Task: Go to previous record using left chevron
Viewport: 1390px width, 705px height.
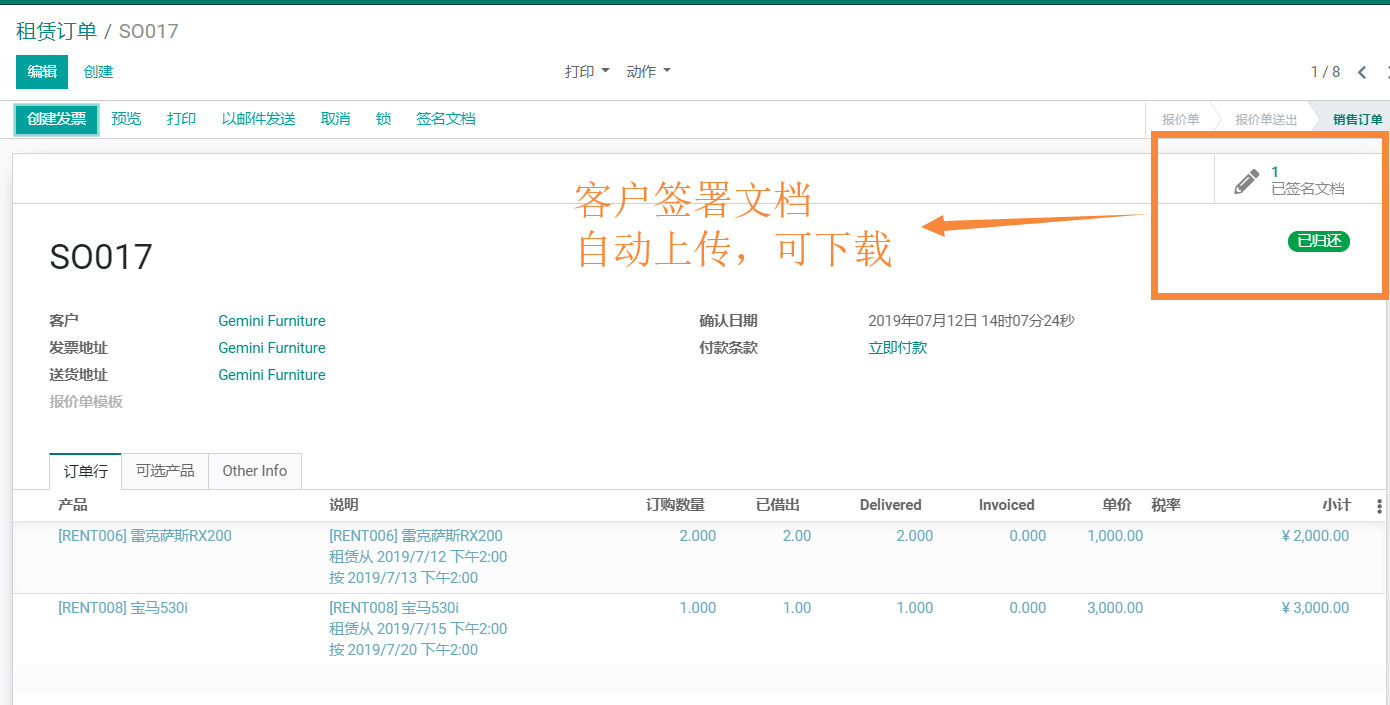Action: (1362, 72)
